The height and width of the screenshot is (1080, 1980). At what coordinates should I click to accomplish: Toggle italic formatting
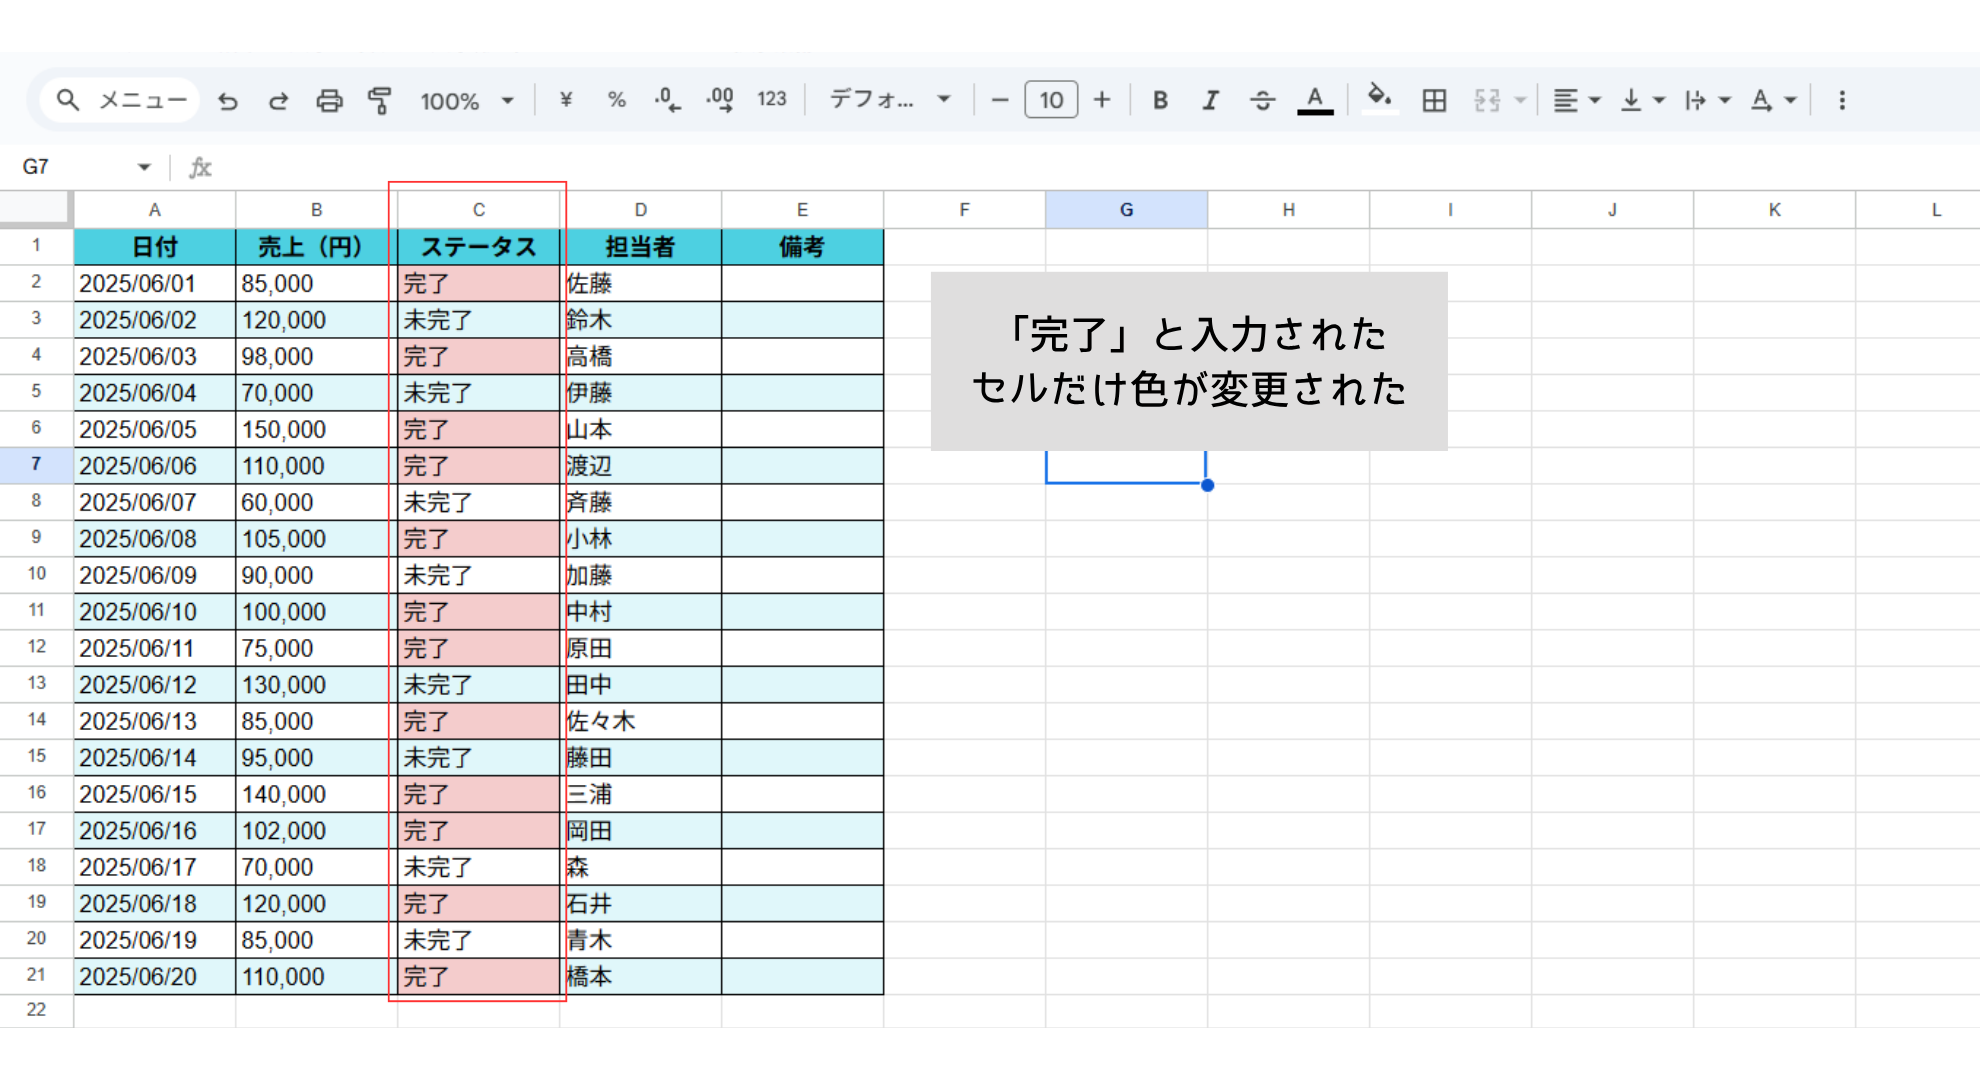point(1211,100)
